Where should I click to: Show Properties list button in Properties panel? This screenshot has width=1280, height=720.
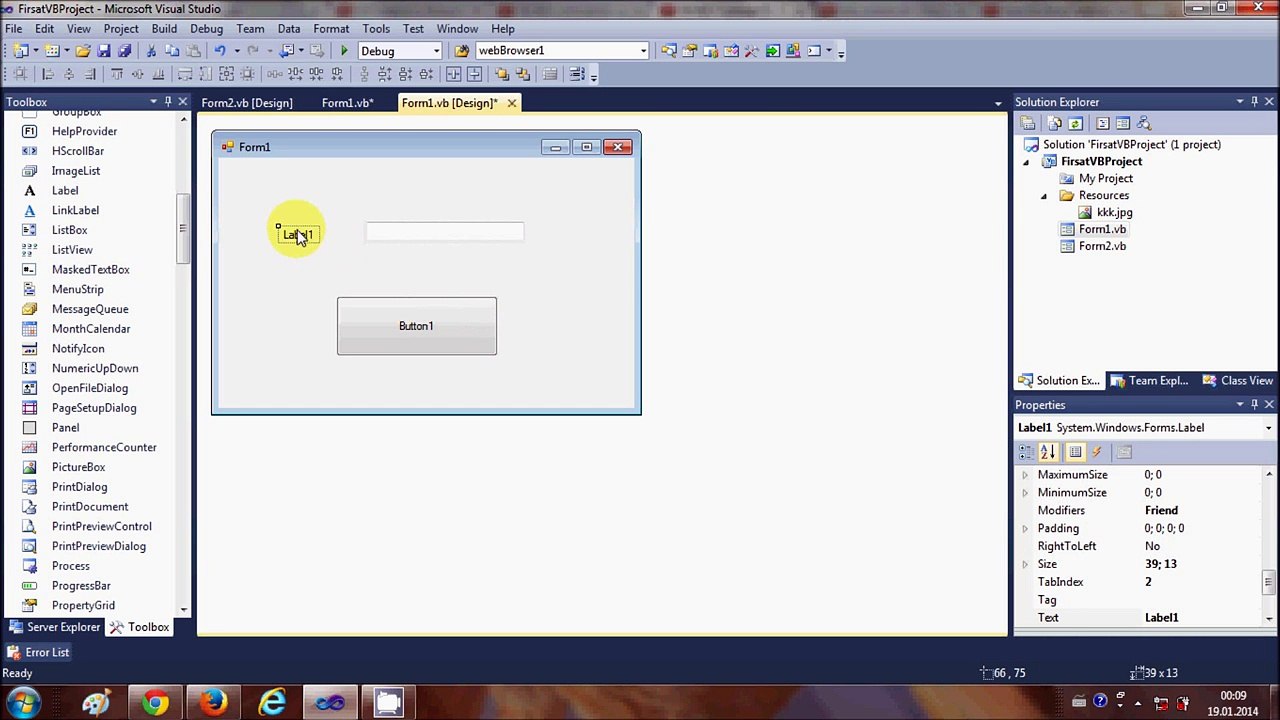(1075, 452)
